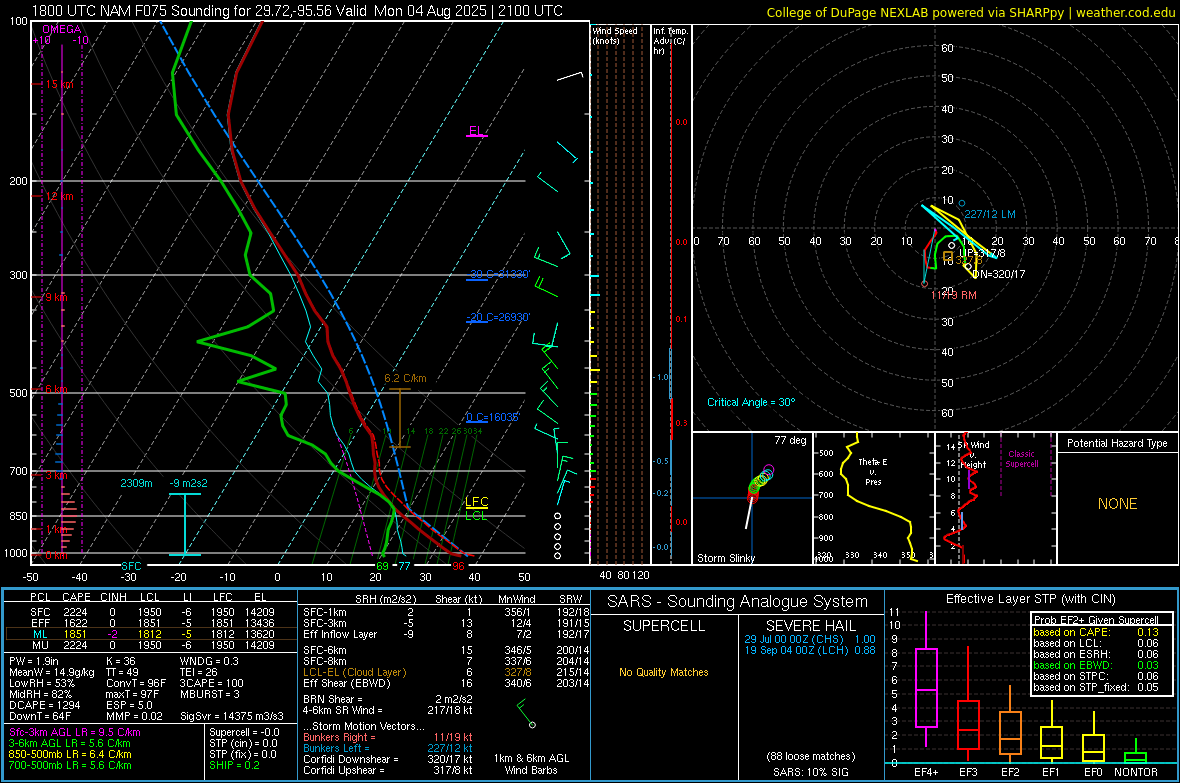
Task: Click the 'Classic Supercell' label
Action: pos(1021,459)
